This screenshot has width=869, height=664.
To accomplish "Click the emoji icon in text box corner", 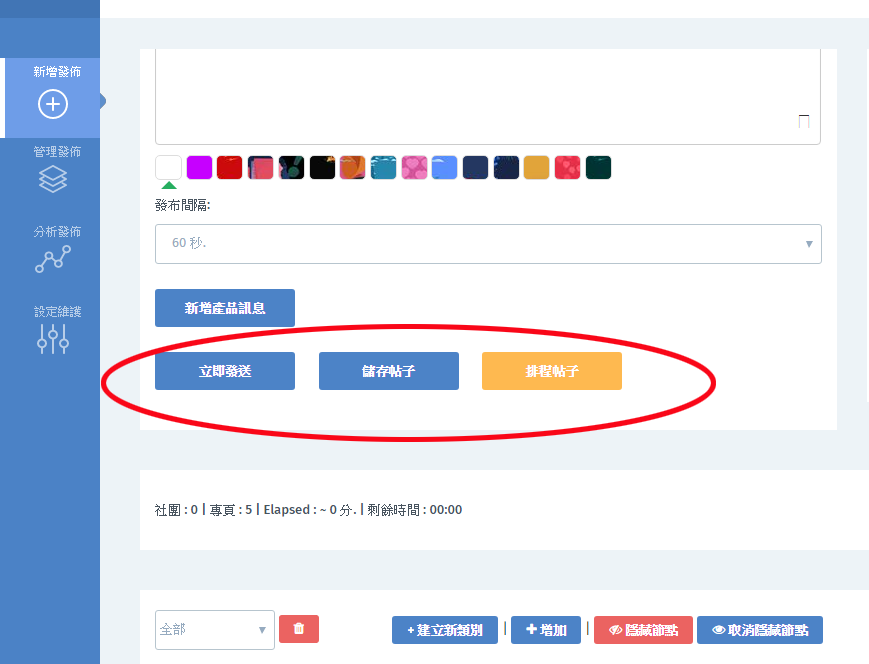I will pos(803,121).
